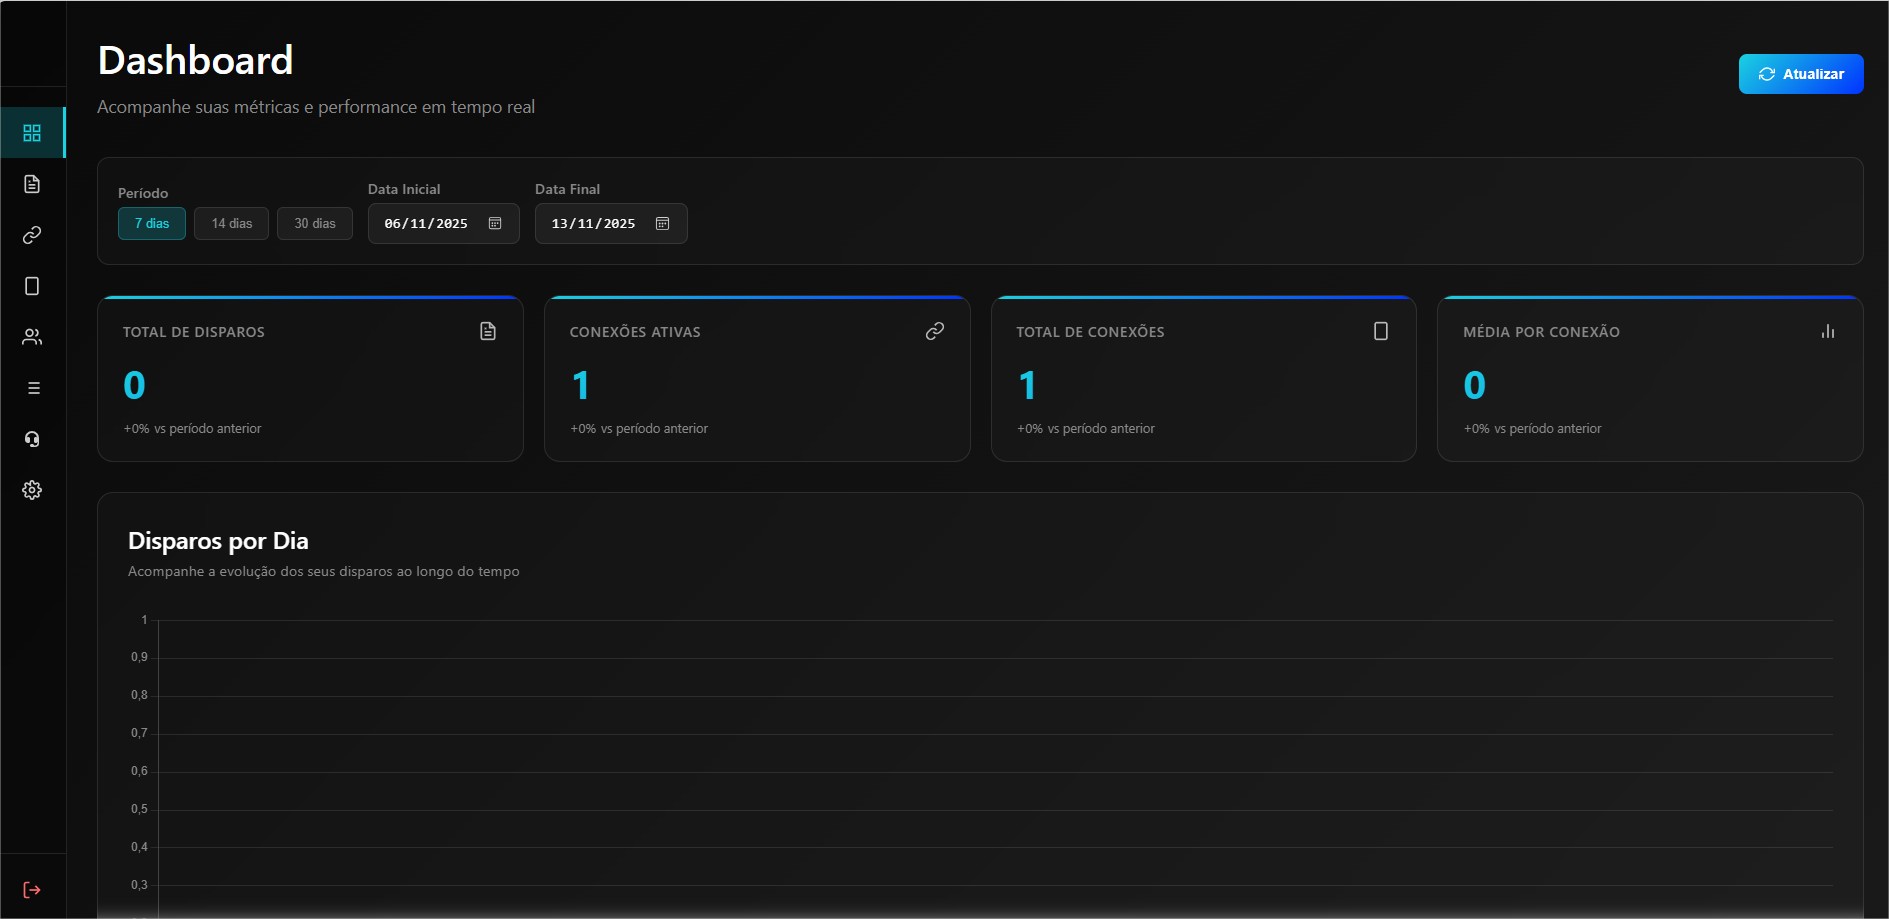Open the list lines icon in sidebar
This screenshot has height=919, width=1889.
coord(33,388)
